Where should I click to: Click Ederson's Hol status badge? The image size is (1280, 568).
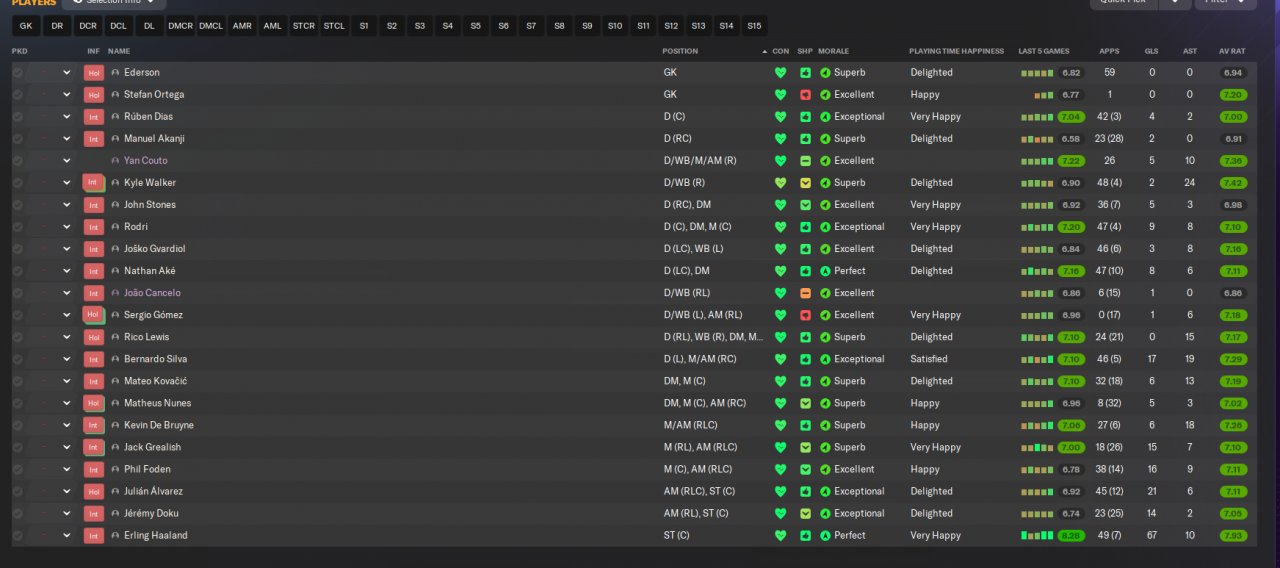tap(94, 73)
